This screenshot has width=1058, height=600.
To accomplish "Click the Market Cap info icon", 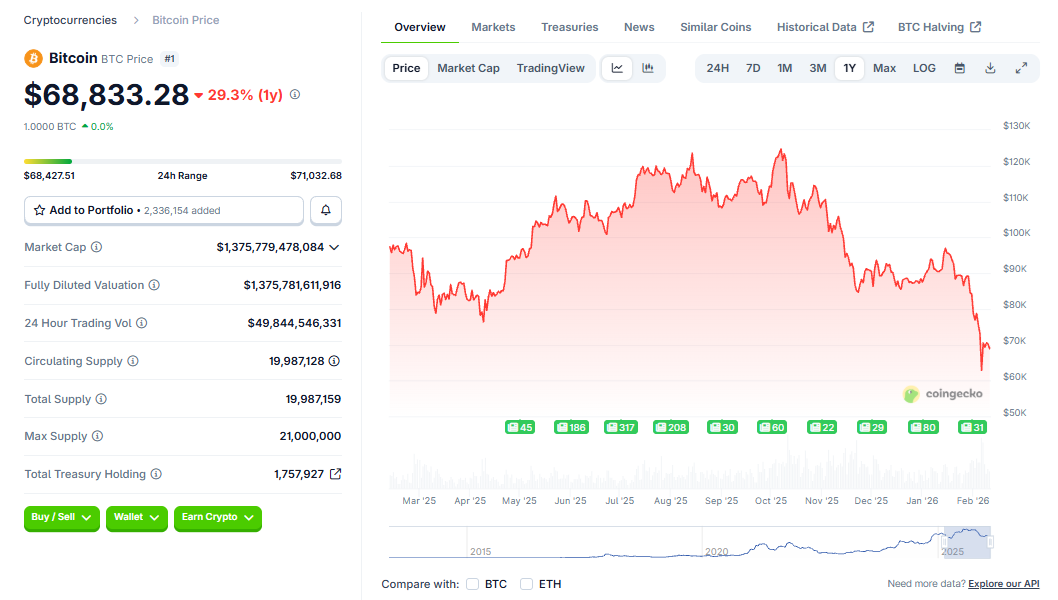I will (x=96, y=247).
